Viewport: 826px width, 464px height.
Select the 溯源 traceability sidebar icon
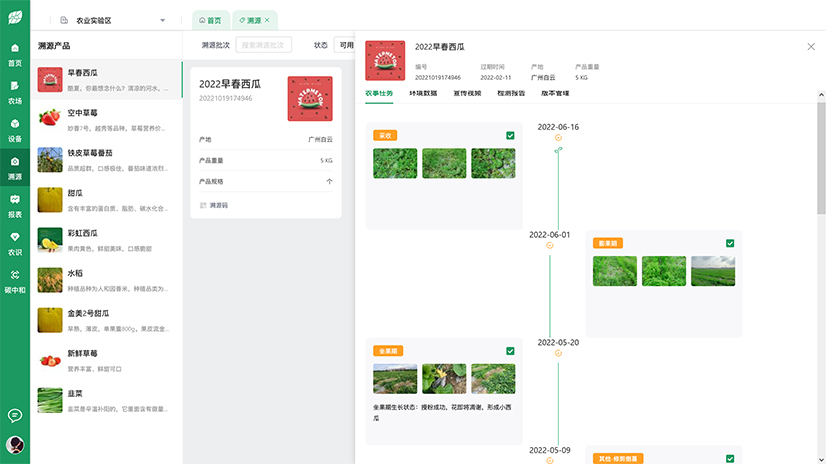pos(14,167)
